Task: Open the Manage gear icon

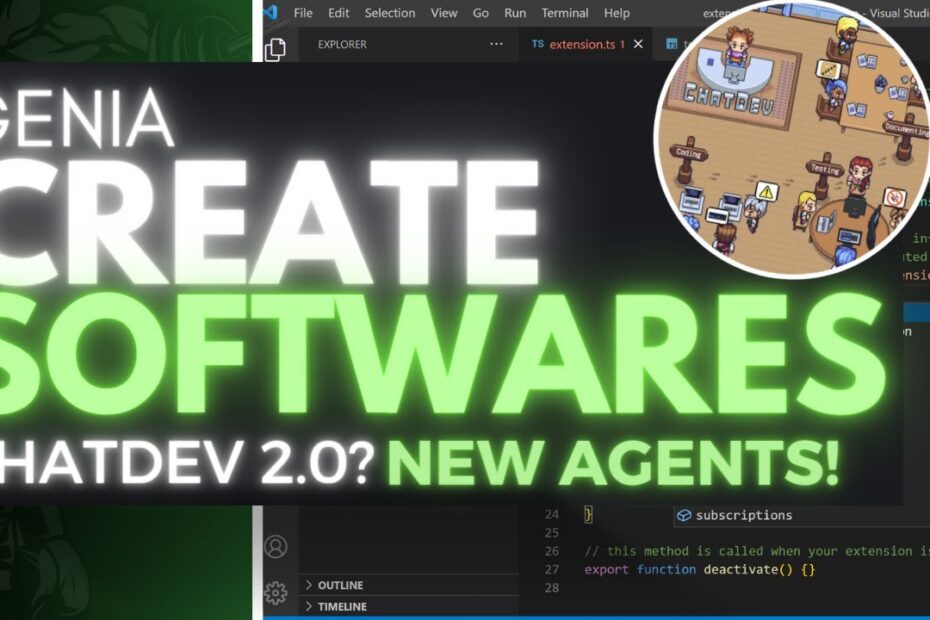Action: [x=276, y=593]
